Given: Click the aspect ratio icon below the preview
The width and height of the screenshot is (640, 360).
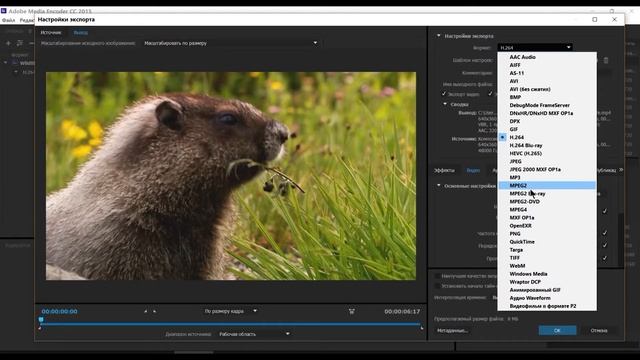Looking at the screenshot, I should pos(351,311).
